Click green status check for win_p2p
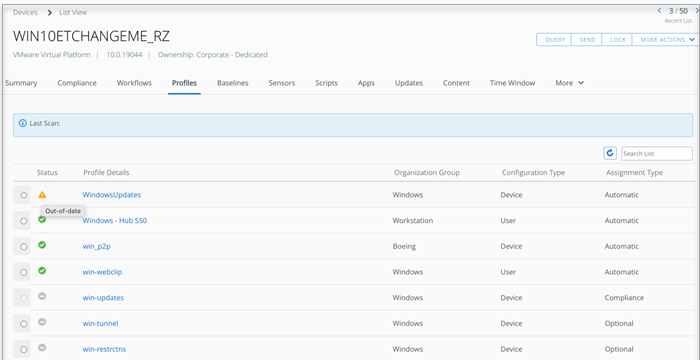The image size is (700, 360). [x=42, y=245]
